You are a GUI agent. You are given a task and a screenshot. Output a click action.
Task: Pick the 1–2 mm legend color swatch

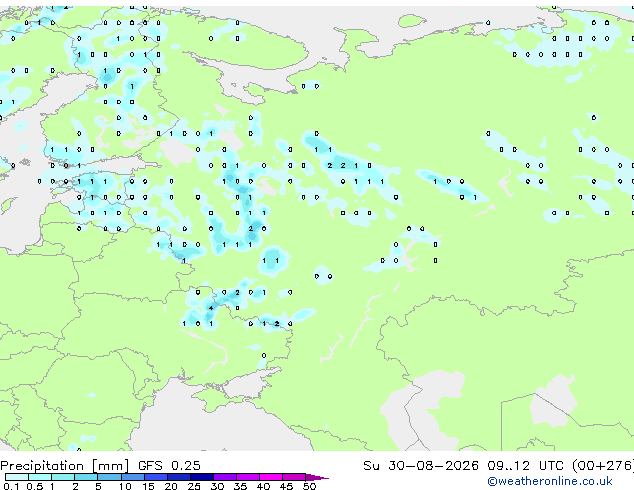pyautogui.click(x=63, y=477)
